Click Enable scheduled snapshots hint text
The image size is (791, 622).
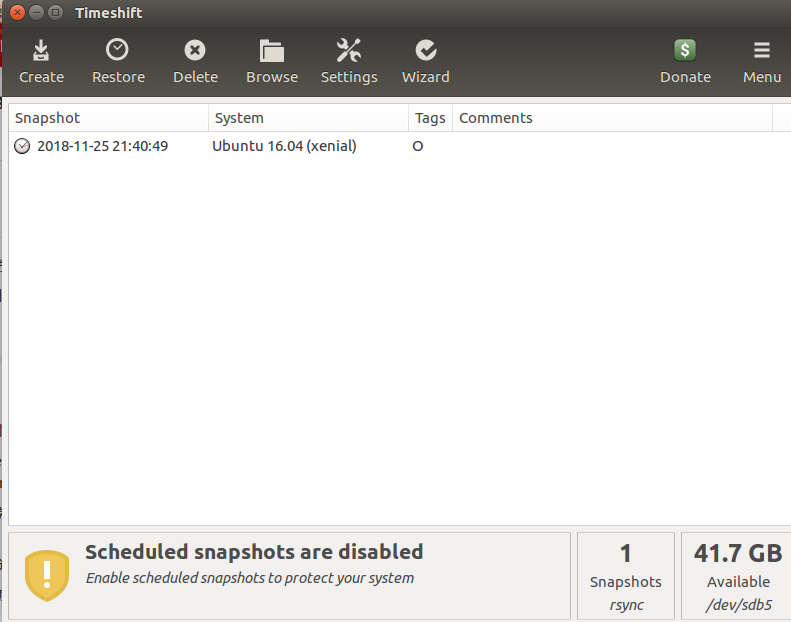tap(250, 578)
